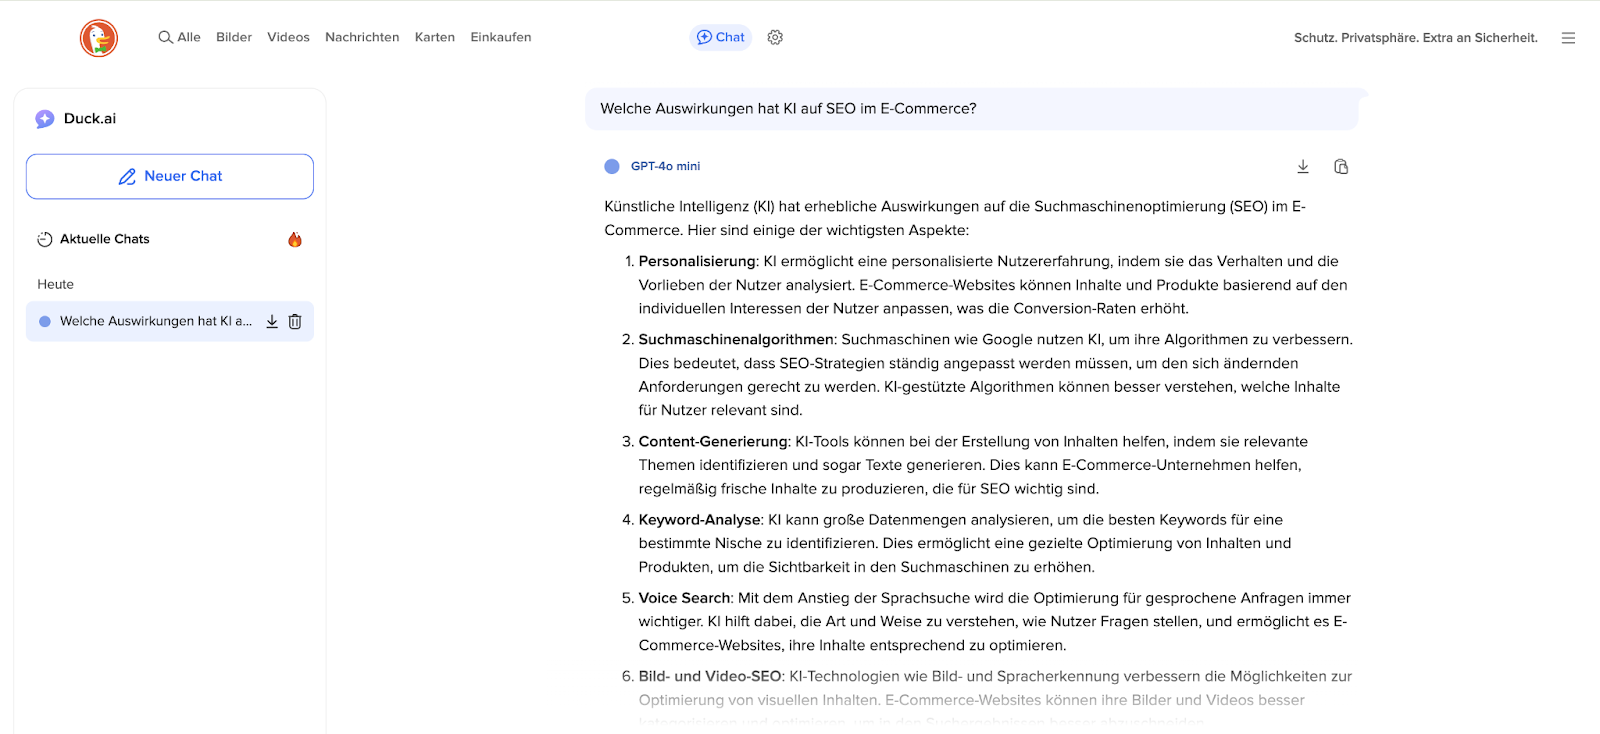
Task: Open the Alle search tab
Action: [179, 37]
